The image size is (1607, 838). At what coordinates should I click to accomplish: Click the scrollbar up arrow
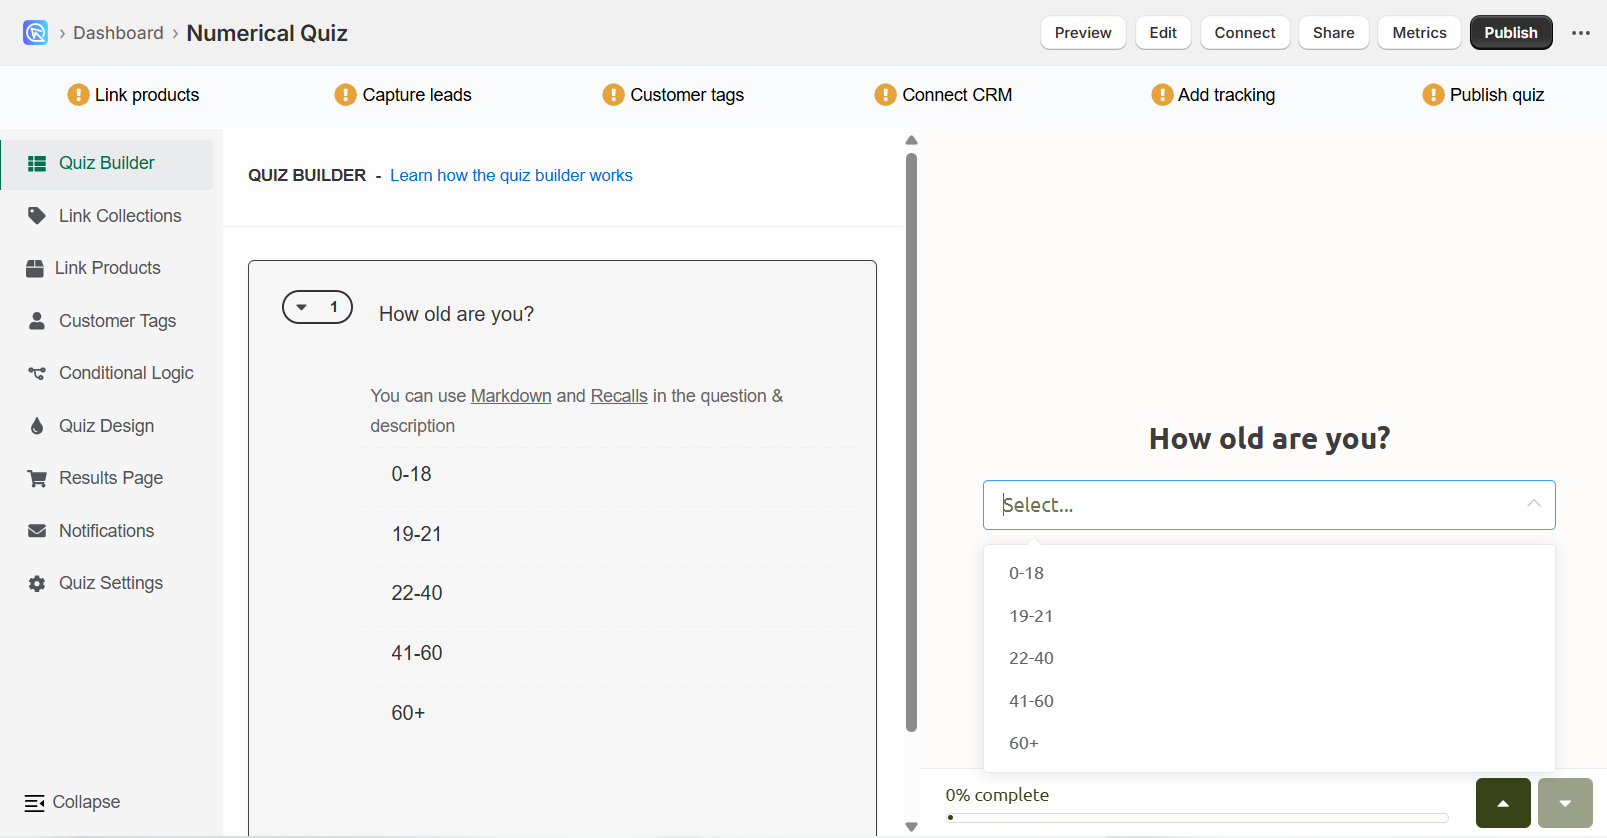pos(911,140)
